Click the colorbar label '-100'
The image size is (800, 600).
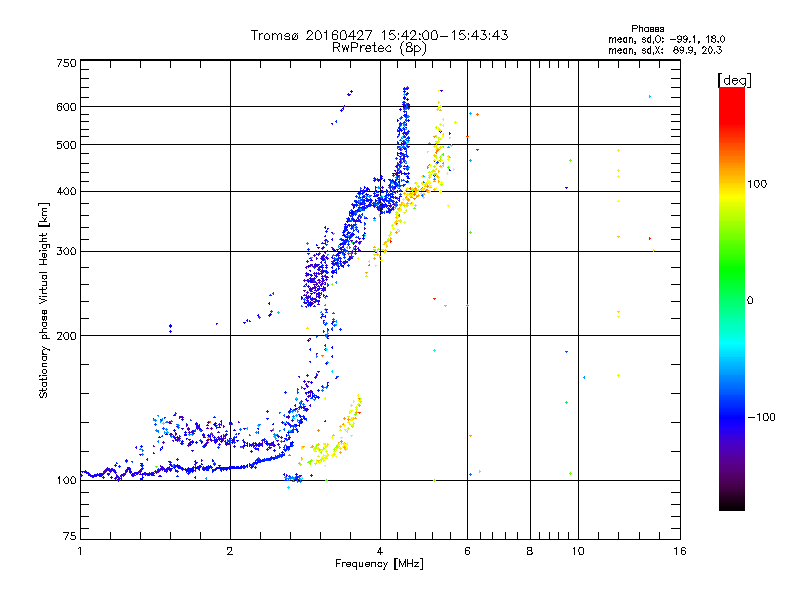[x=761, y=417]
